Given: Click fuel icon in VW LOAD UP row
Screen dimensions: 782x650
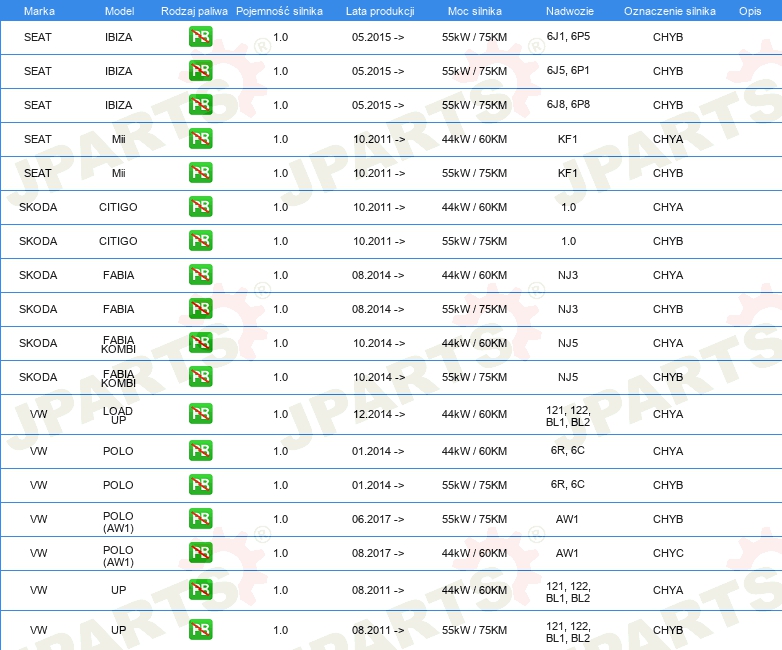Looking at the screenshot, I should (200, 414).
